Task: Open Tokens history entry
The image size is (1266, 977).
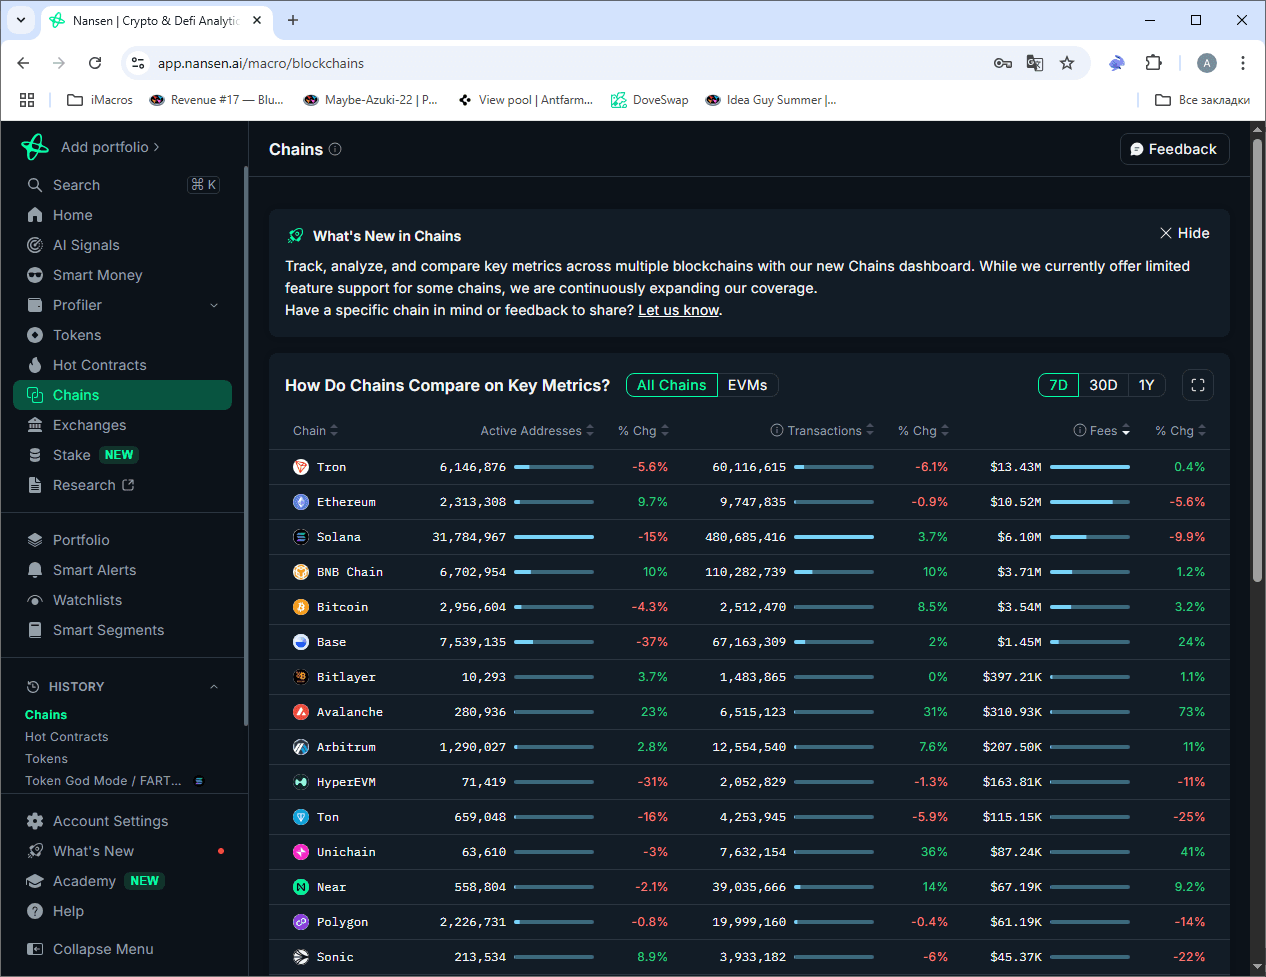Action: pos(47,759)
